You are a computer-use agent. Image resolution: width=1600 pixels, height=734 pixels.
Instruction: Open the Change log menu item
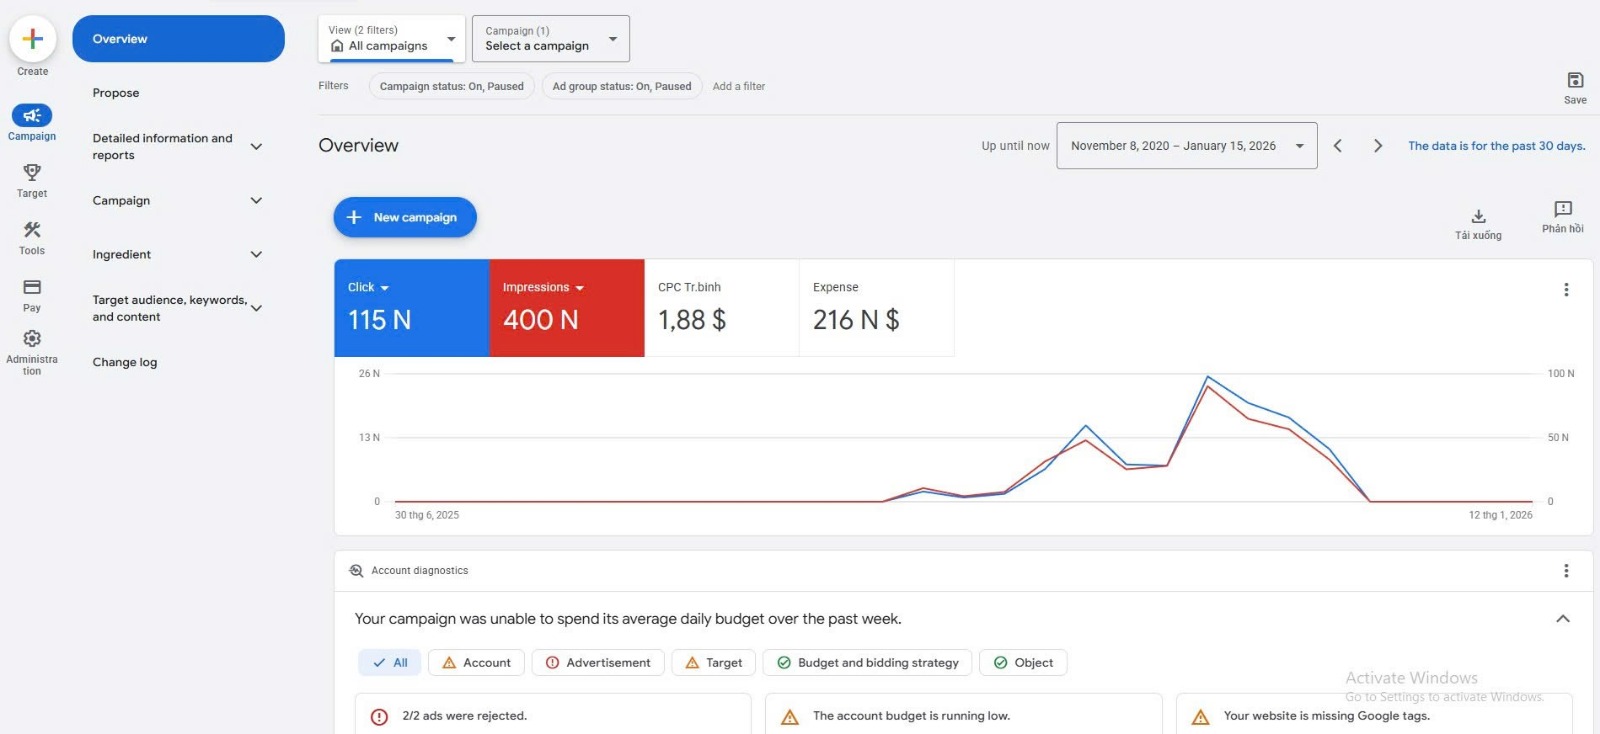pyautogui.click(x=125, y=362)
